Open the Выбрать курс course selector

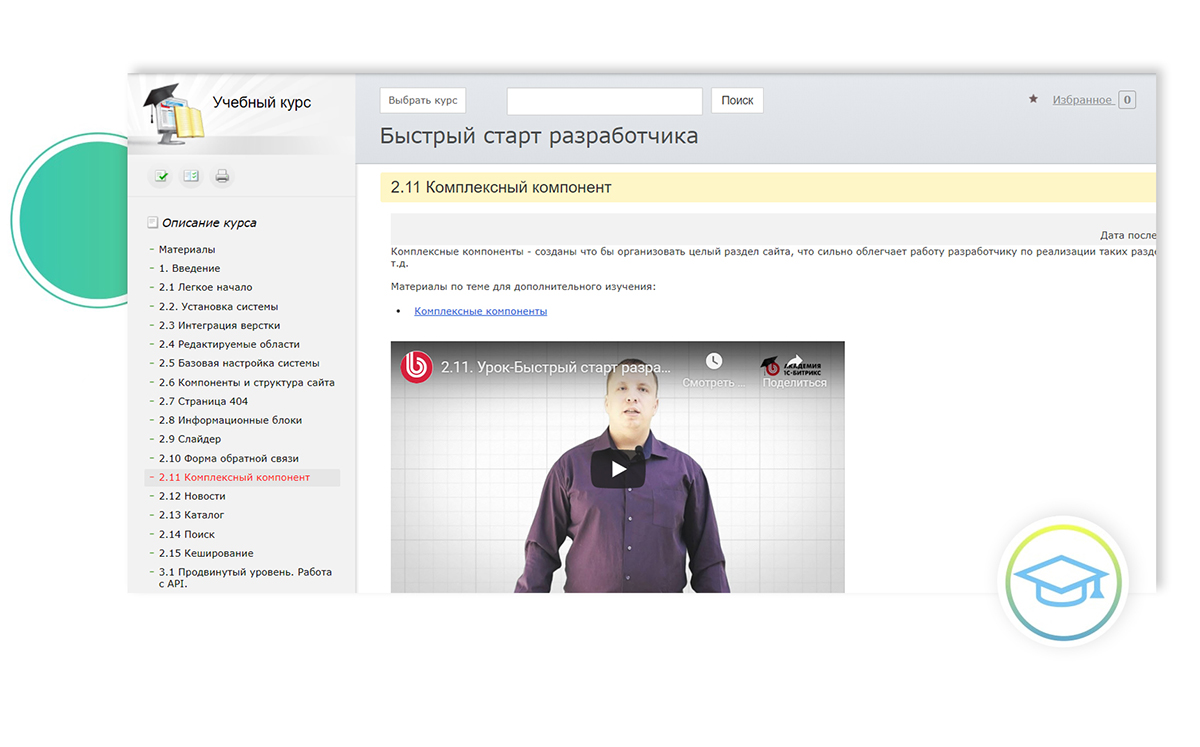pyautogui.click(x=423, y=101)
